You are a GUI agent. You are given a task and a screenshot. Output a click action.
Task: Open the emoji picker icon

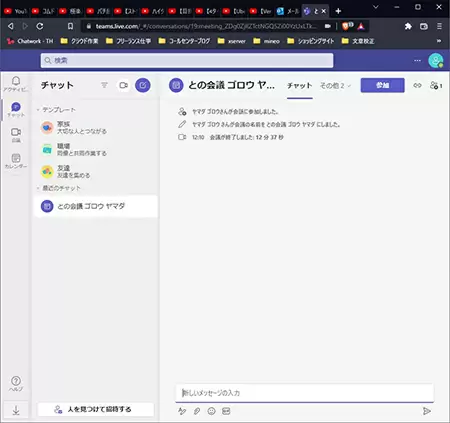click(x=212, y=411)
